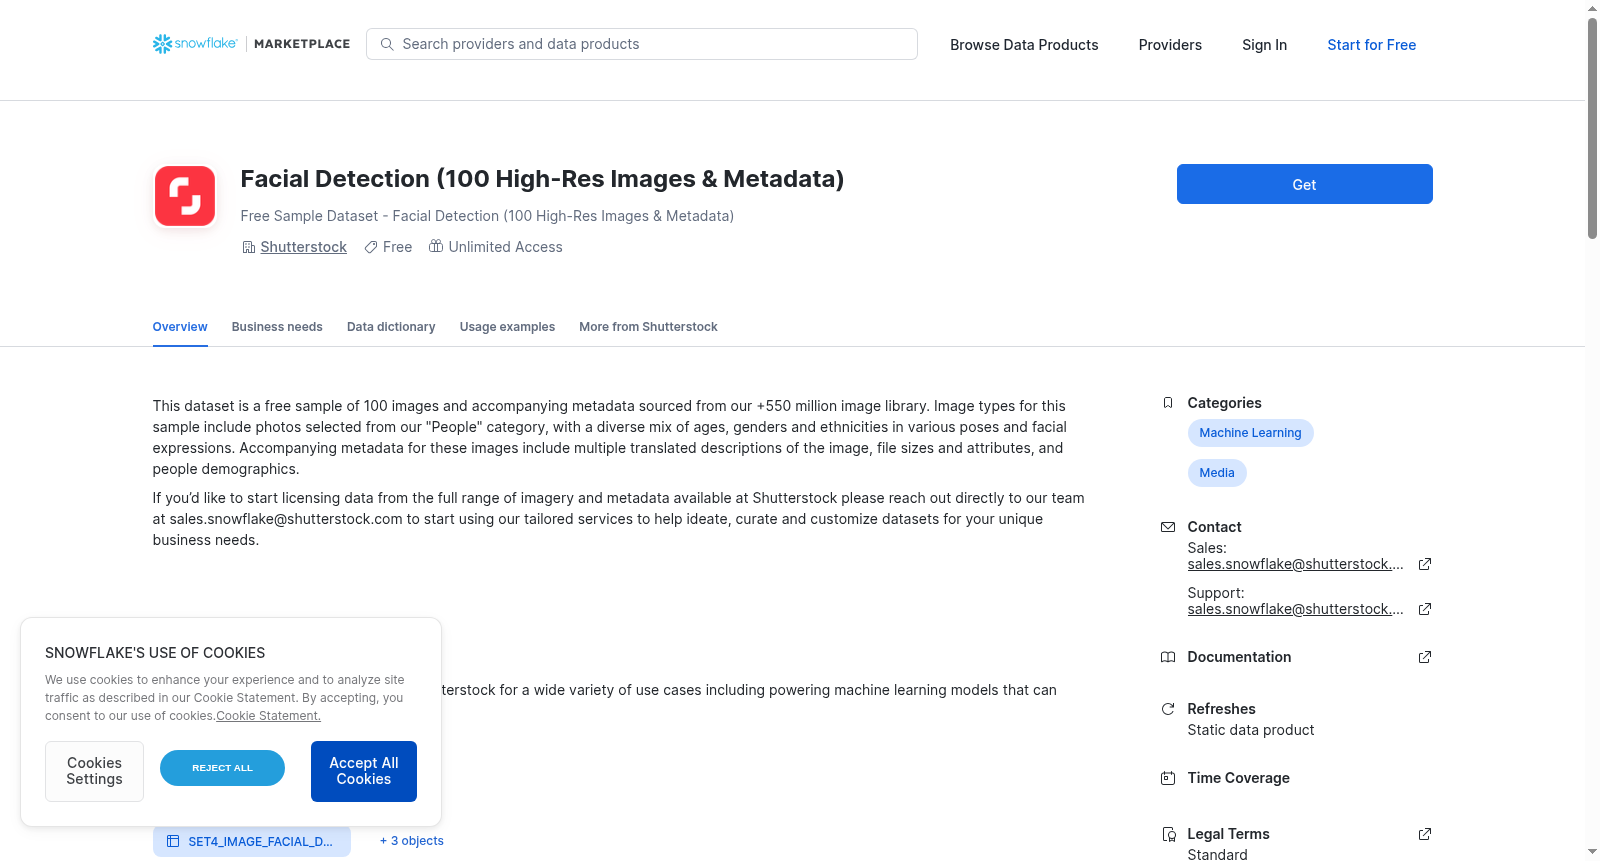Image resolution: width=1600 pixels, height=861 pixels.
Task: Open the Documentation link
Action: click(x=1239, y=657)
